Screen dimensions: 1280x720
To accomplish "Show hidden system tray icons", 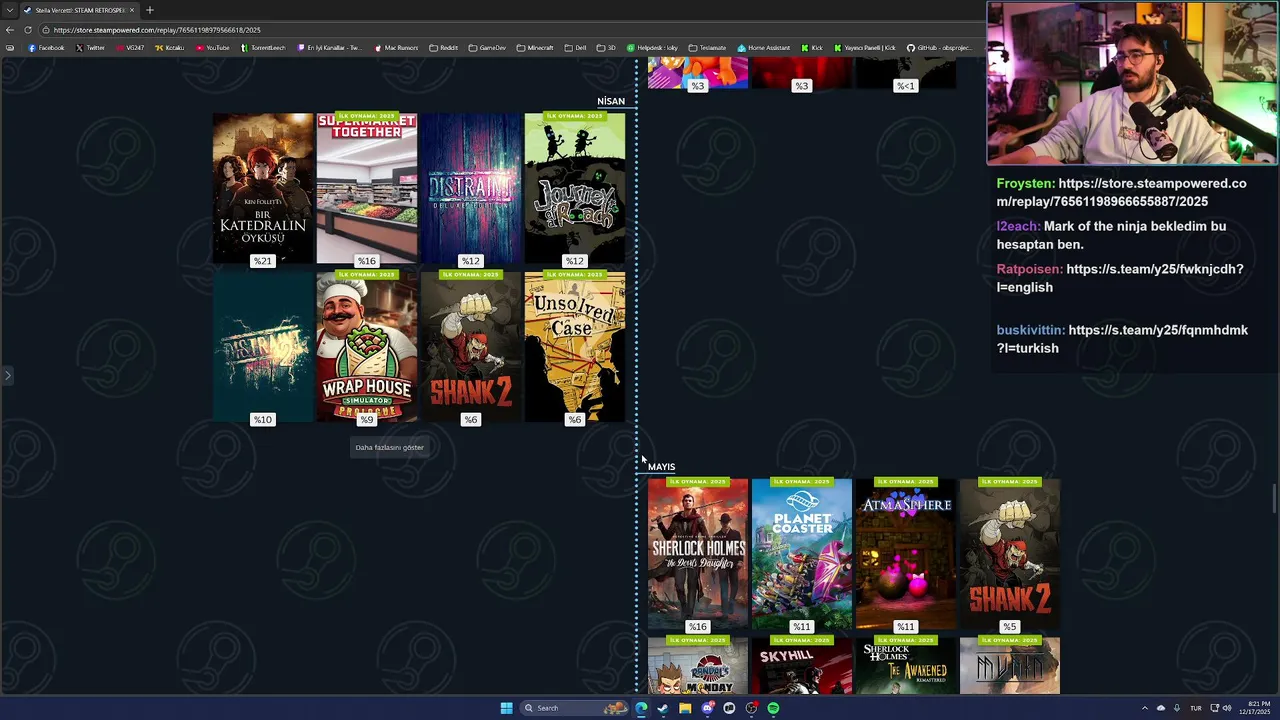I will 1145,708.
